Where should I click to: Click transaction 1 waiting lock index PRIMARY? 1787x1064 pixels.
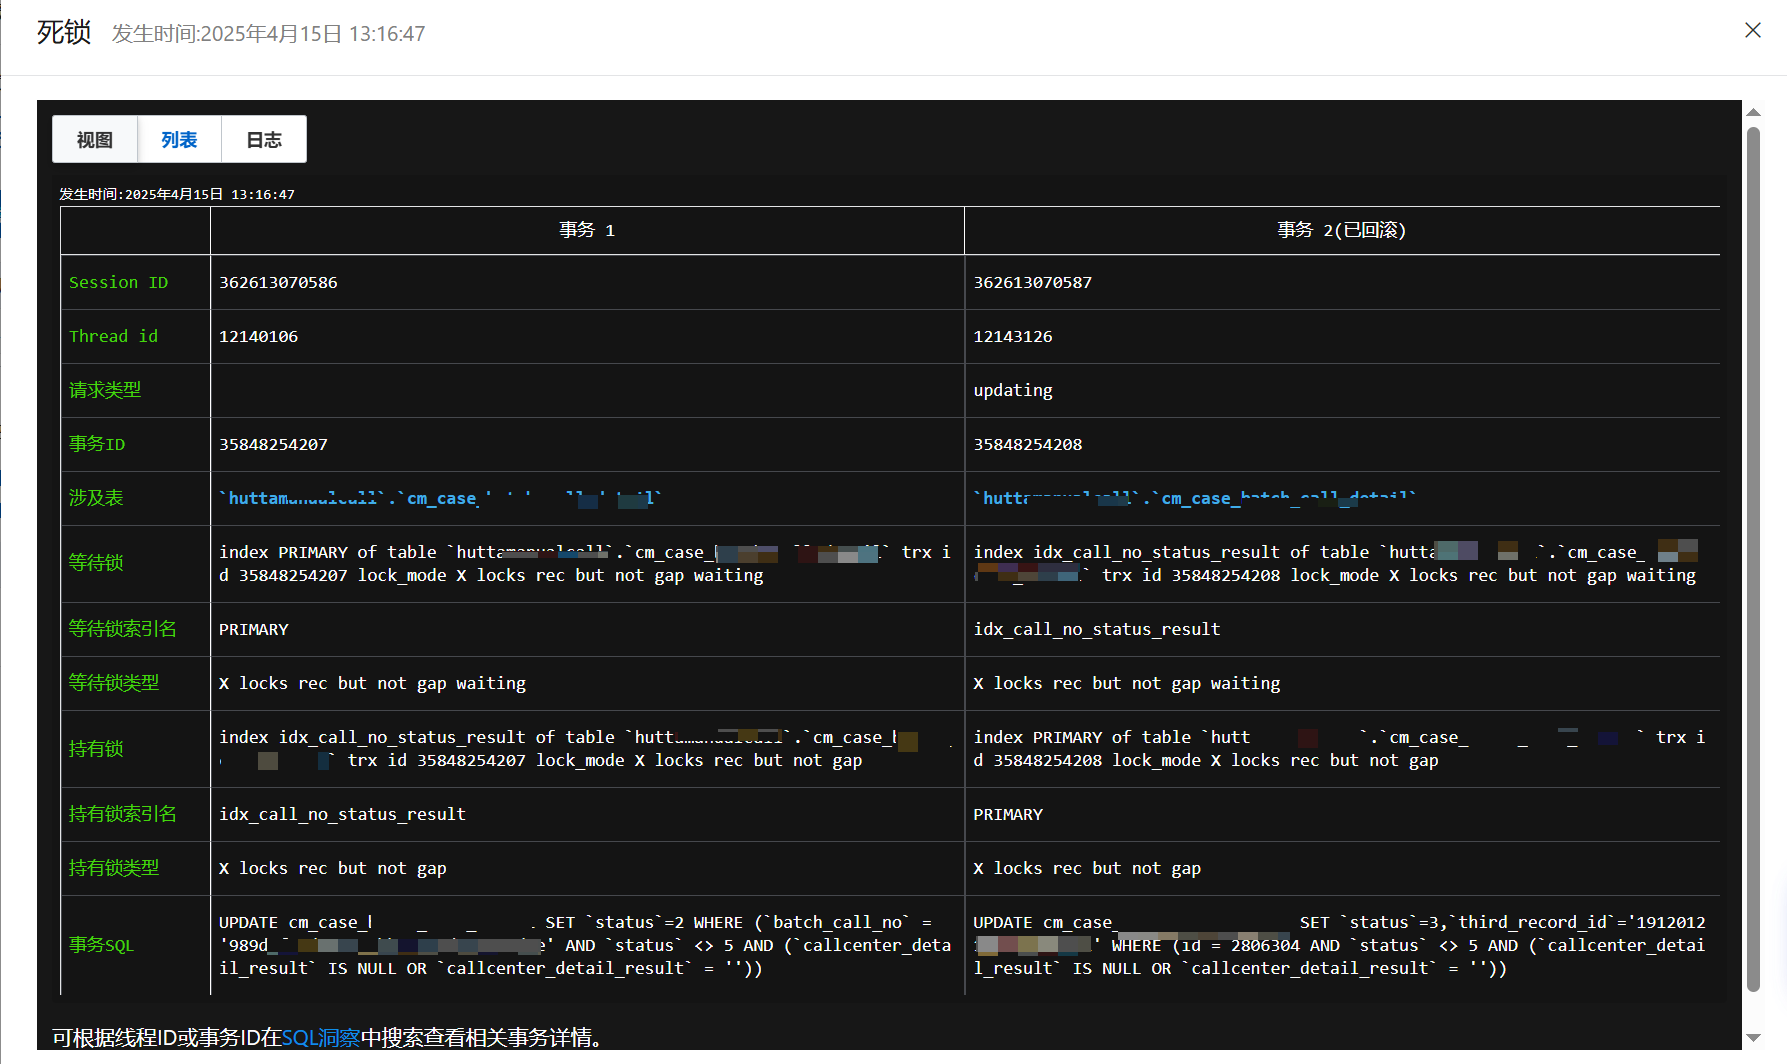click(254, 630)
